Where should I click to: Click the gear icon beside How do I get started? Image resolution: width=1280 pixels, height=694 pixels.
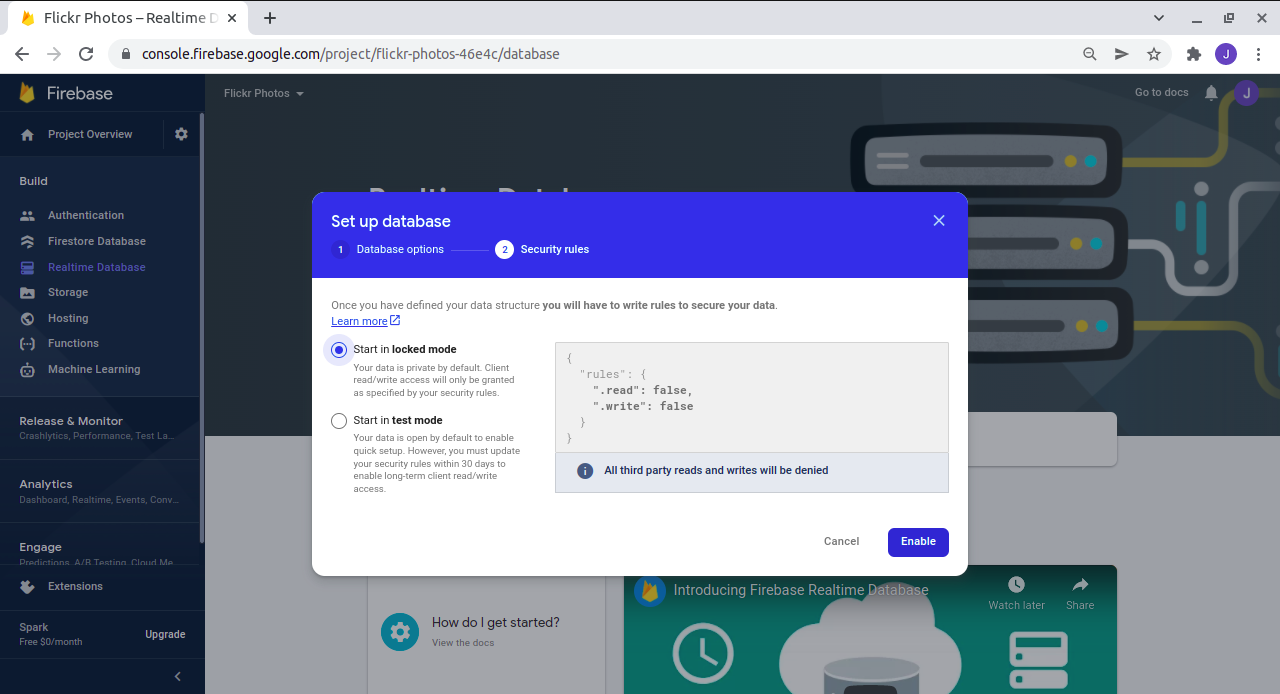click(400, 632)
